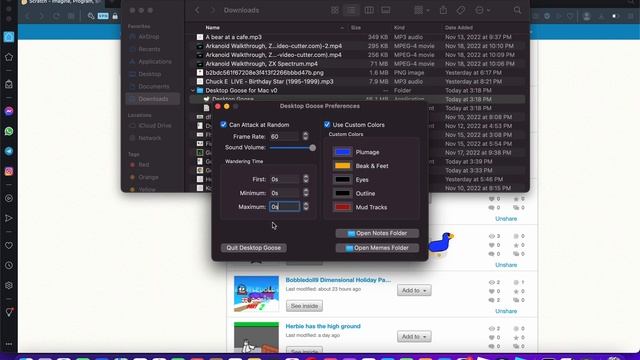This screenshot has width=640, height=360.
Task: Open Instagram in browser sidebar
Action: point(9,171)
